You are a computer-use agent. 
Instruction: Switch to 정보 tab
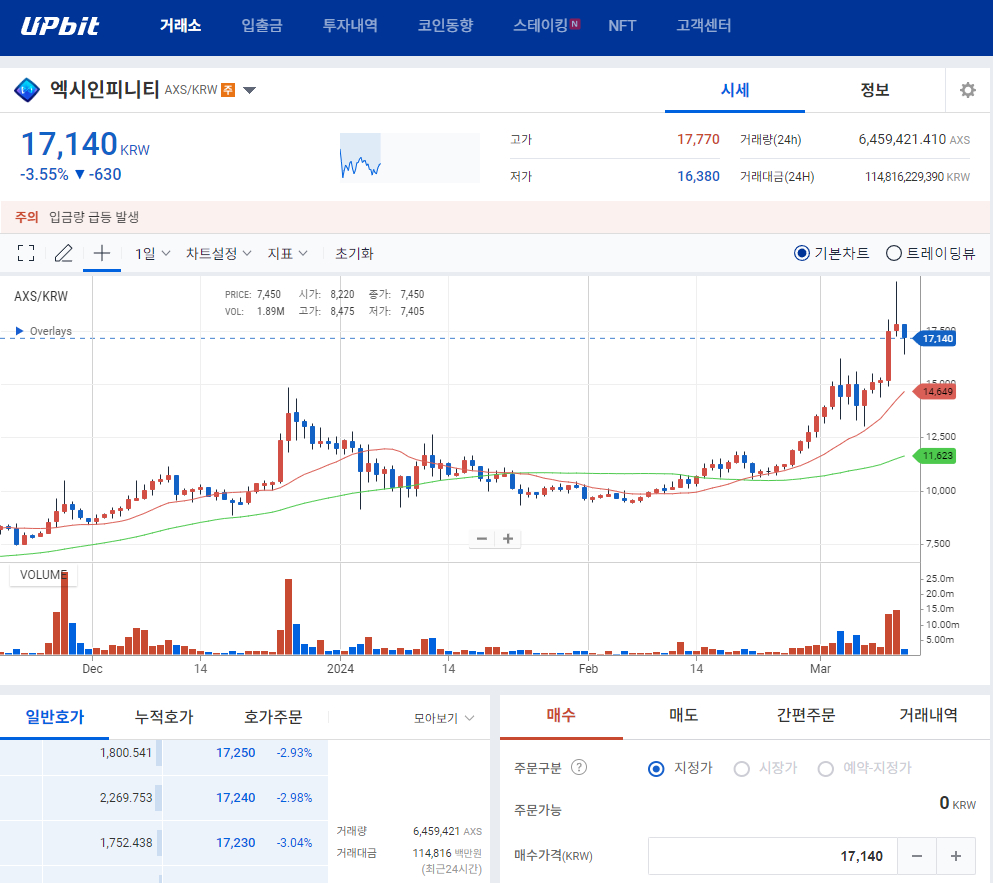pos(875,90)
